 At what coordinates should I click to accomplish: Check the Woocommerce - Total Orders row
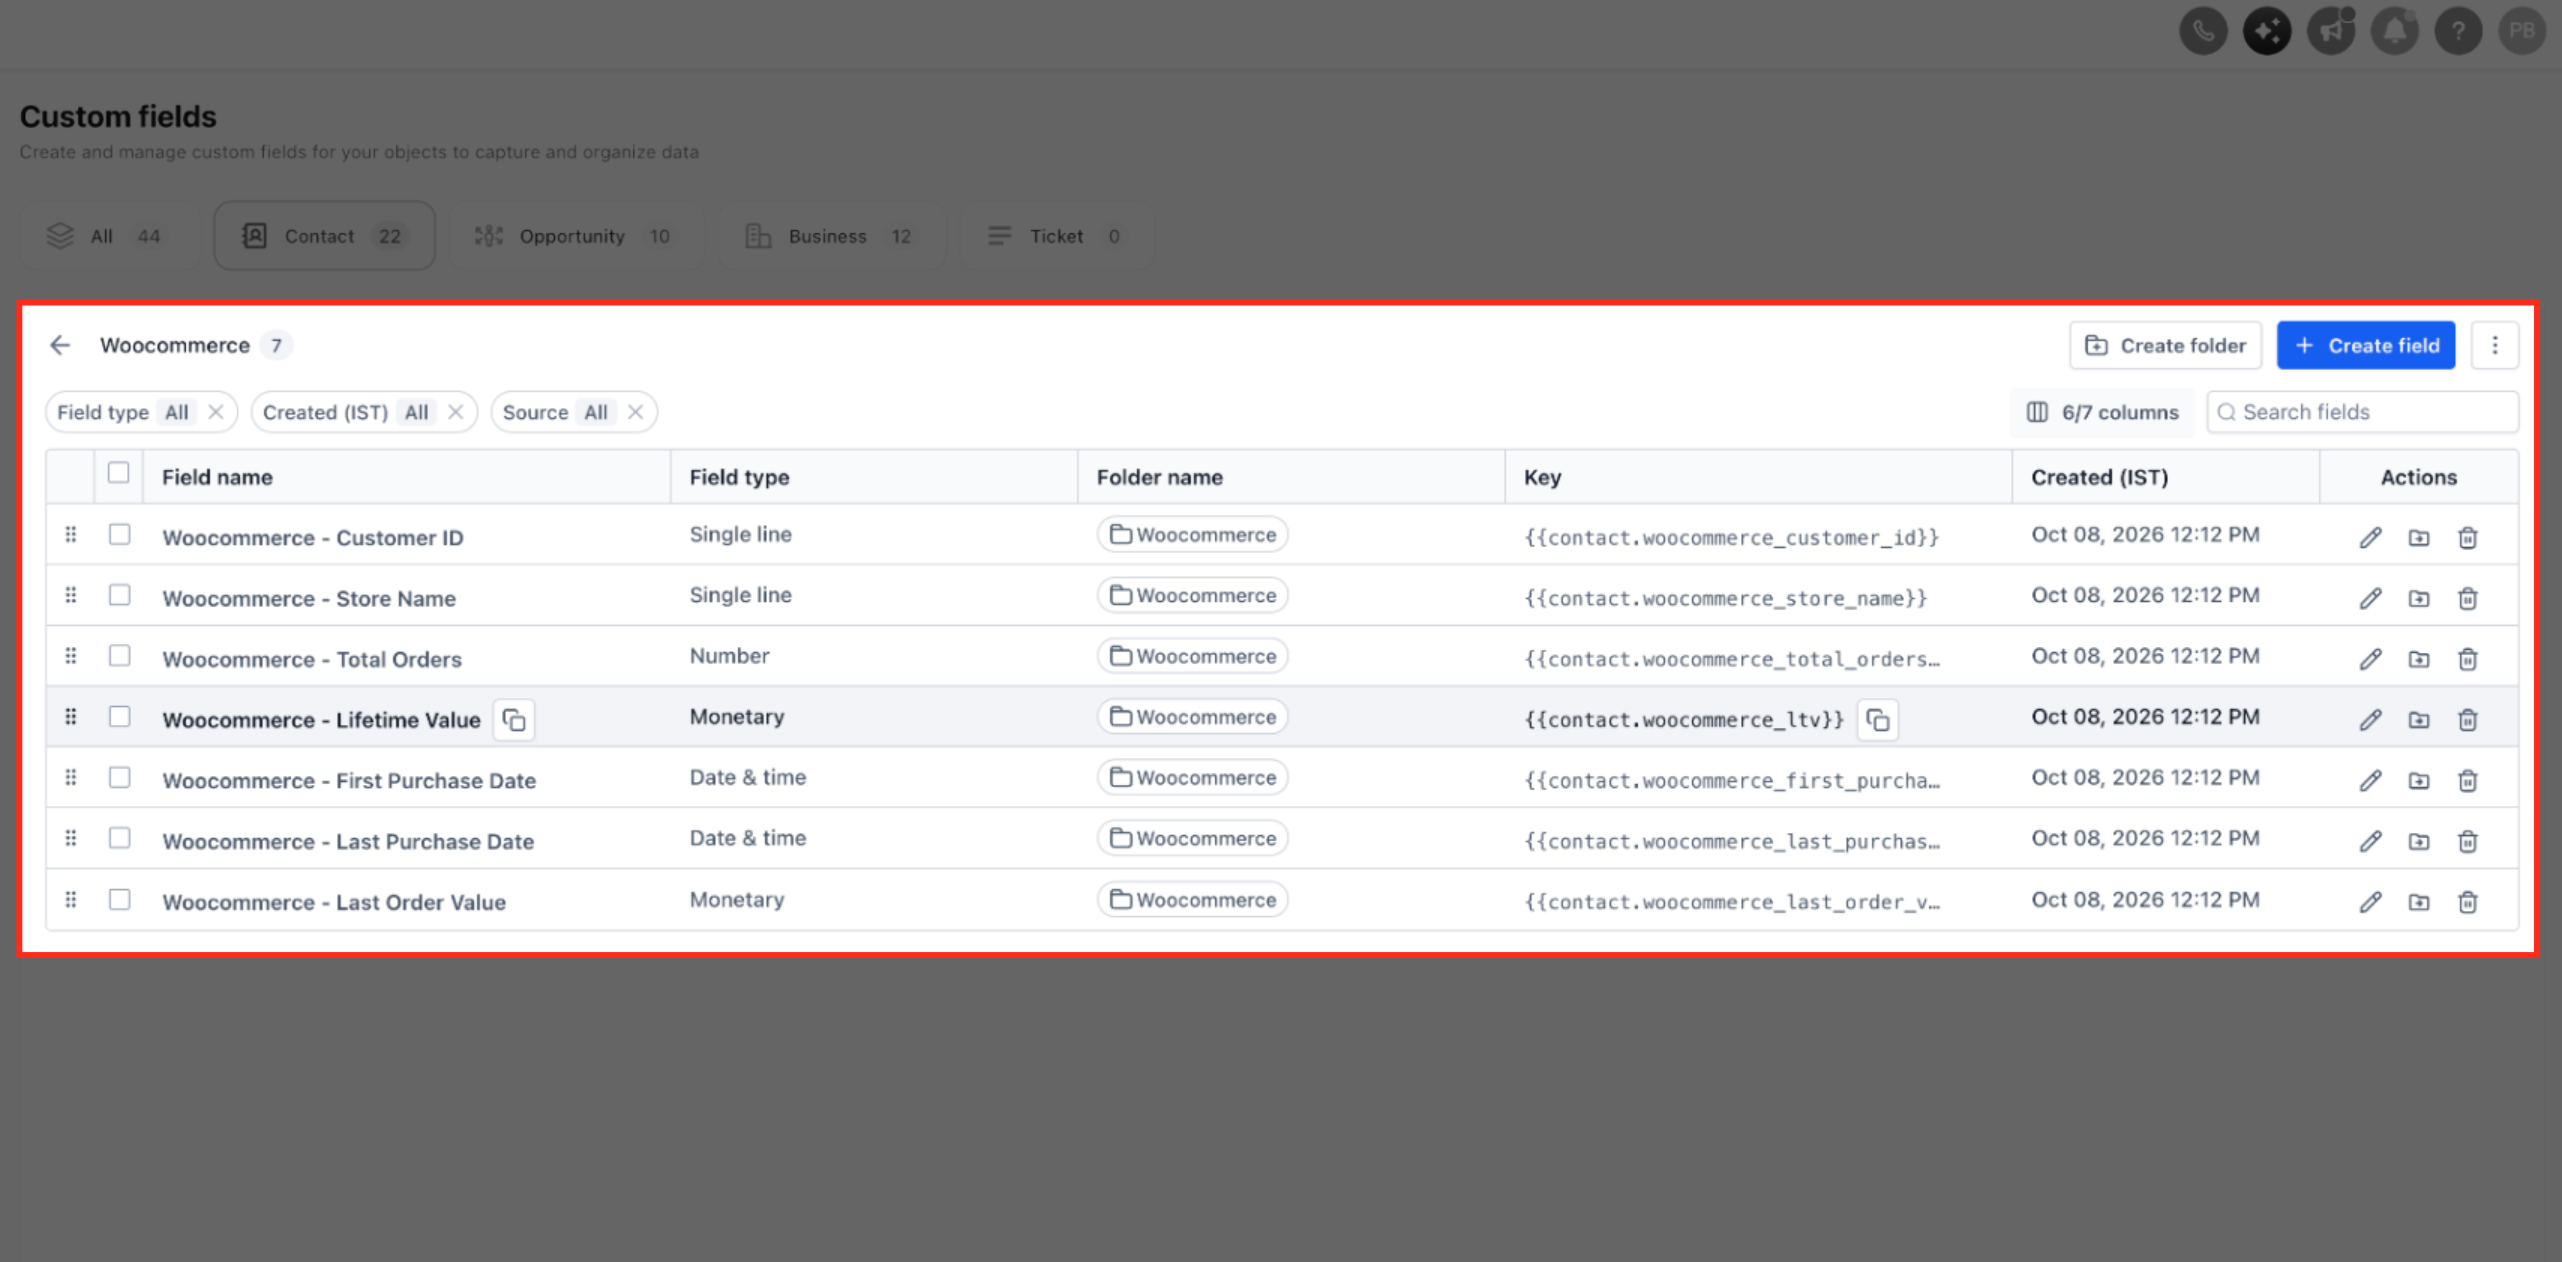pos(120,656)
